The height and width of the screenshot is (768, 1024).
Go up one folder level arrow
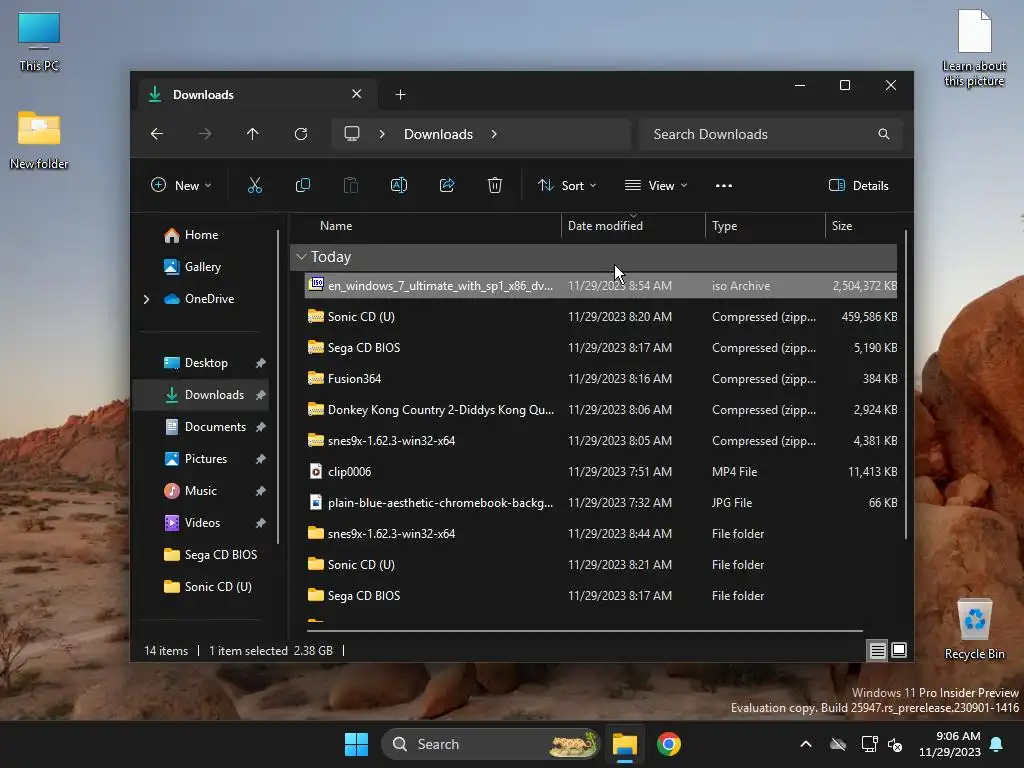[x=253, y=134]
